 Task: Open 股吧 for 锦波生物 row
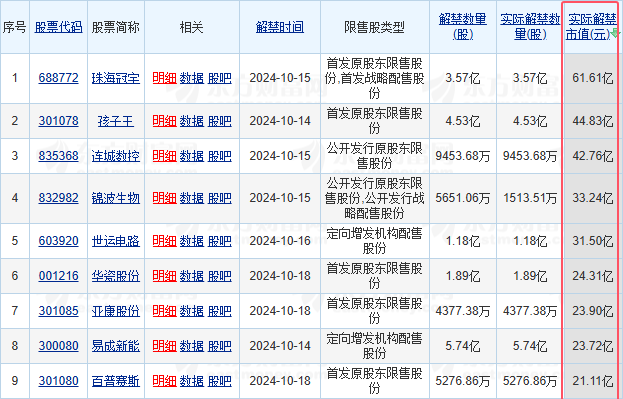(220, 198)
